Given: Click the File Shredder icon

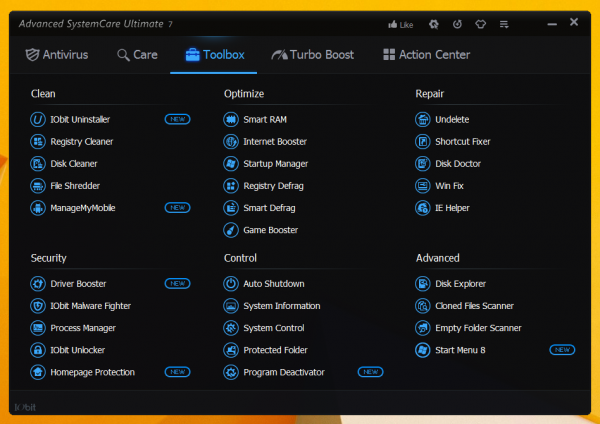Looking at the screenshot, I should tap(38, 186).
